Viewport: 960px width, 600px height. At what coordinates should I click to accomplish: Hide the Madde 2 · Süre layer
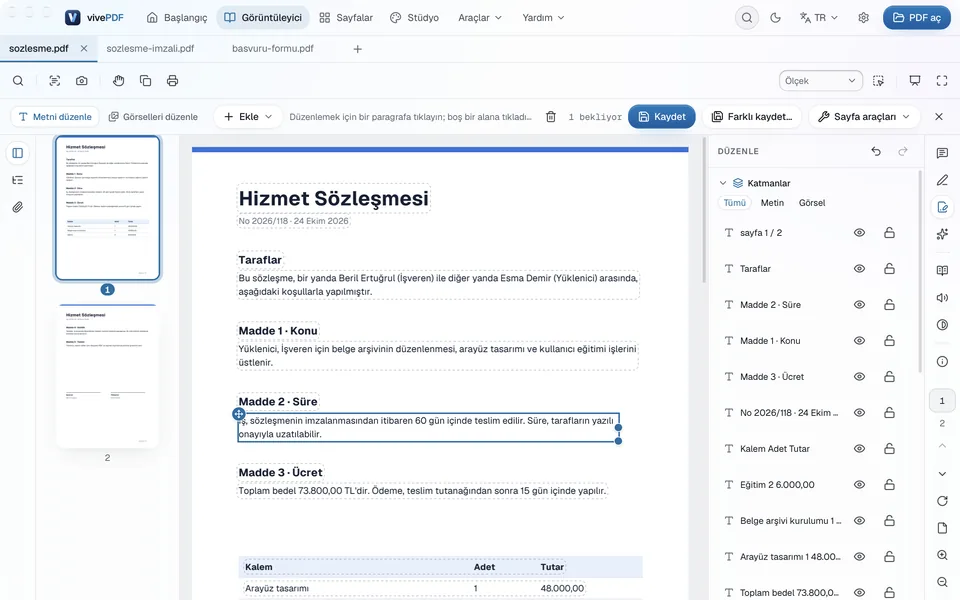860,305
